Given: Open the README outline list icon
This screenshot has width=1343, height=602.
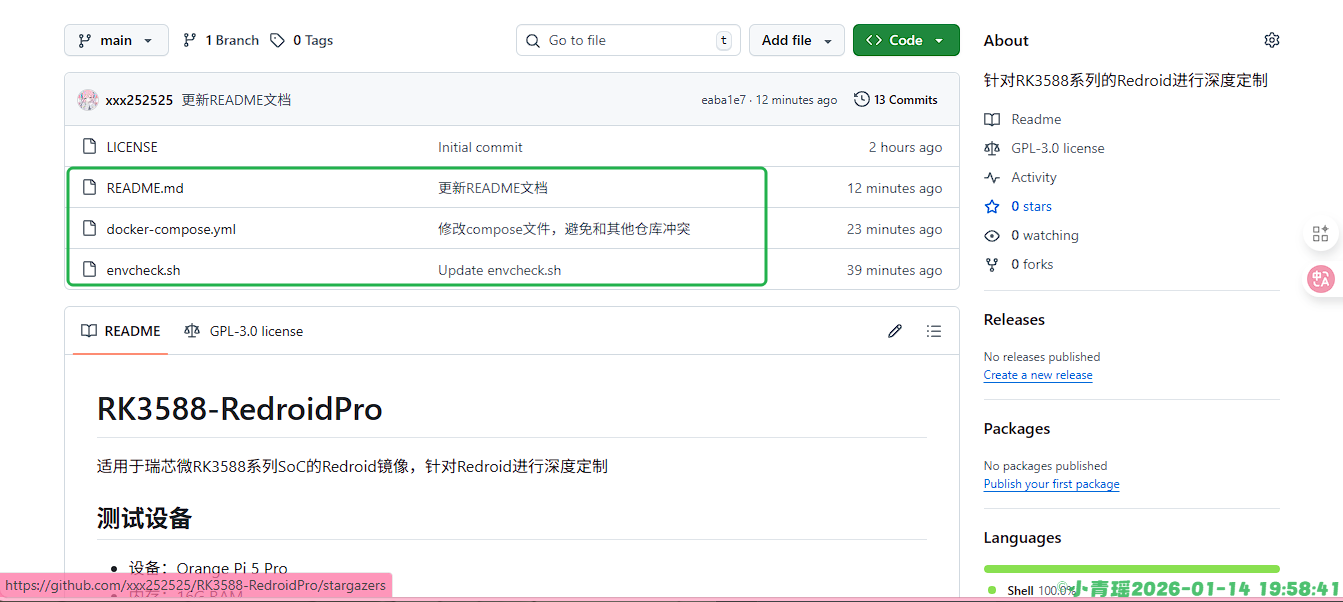Looking at the screenshot, I should tap(933, 331).
